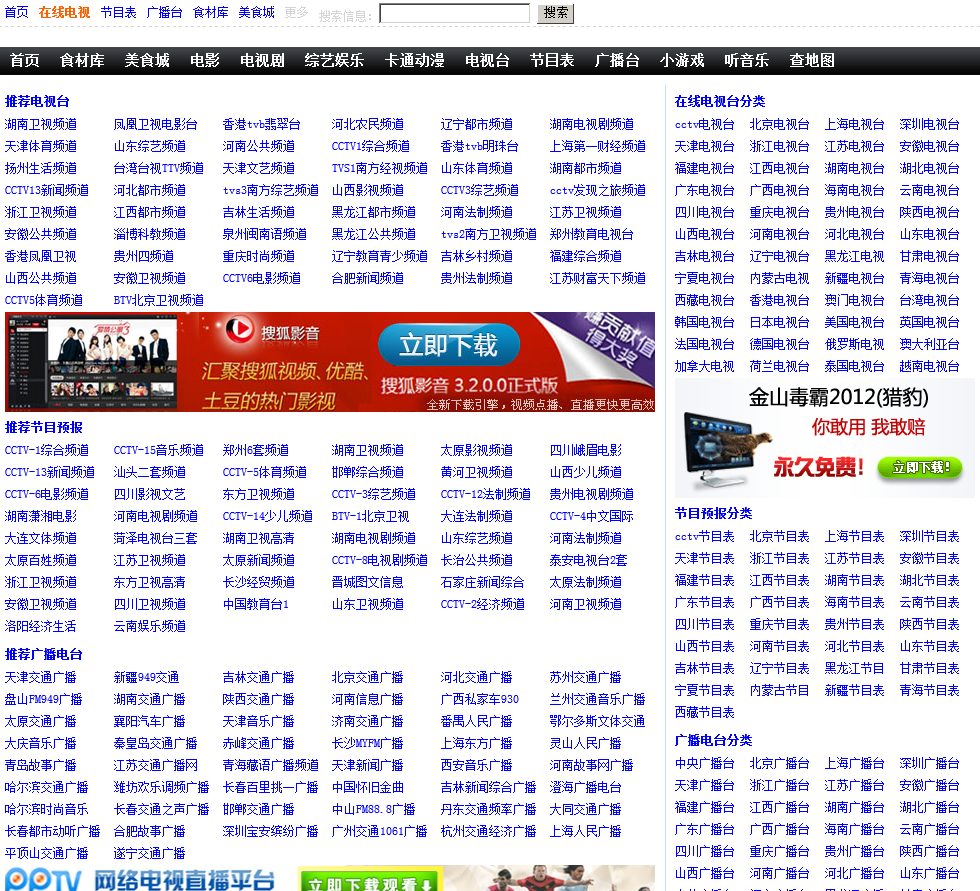The image size is (980, 891).
Task: Open the 遂宁交通广播 link
Action: click(149, 853)
